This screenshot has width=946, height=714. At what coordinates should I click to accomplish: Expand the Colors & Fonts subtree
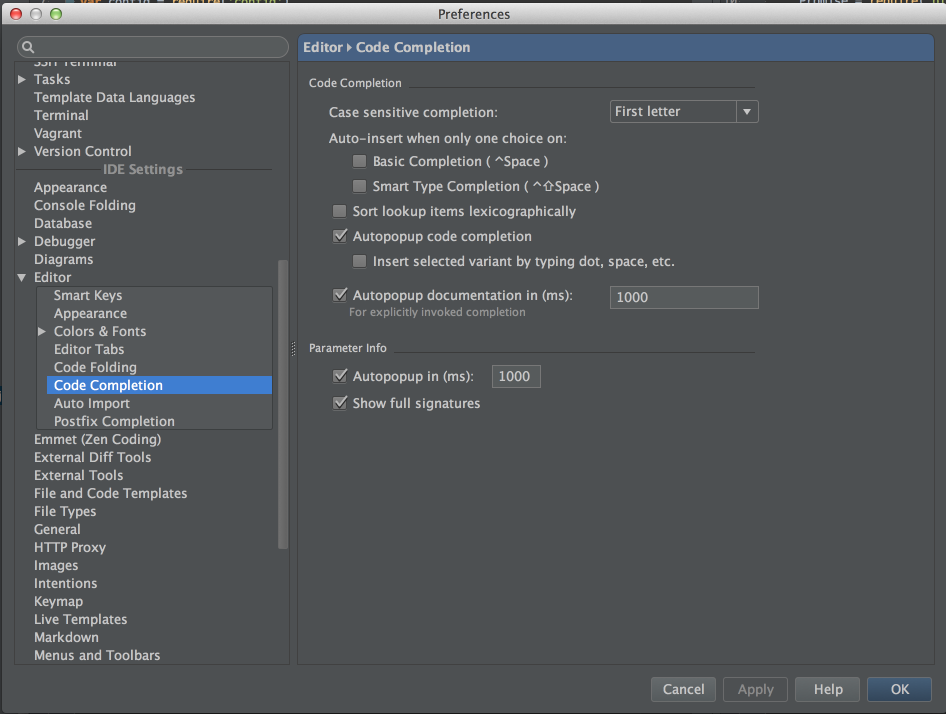click(x=42, y=332)
